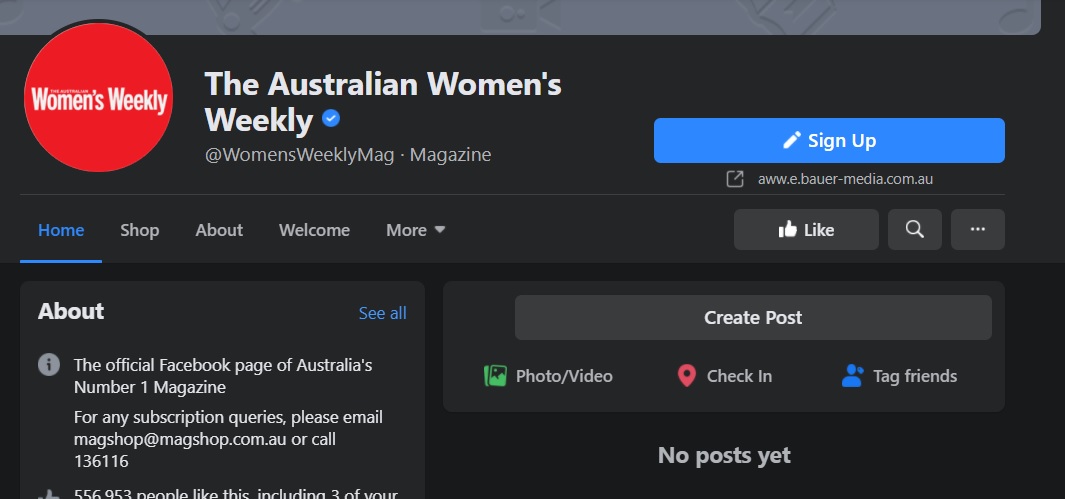The width and height of the screenshot is (1065, 499).
Task: Click the No posts yet message
Action: 724,455
